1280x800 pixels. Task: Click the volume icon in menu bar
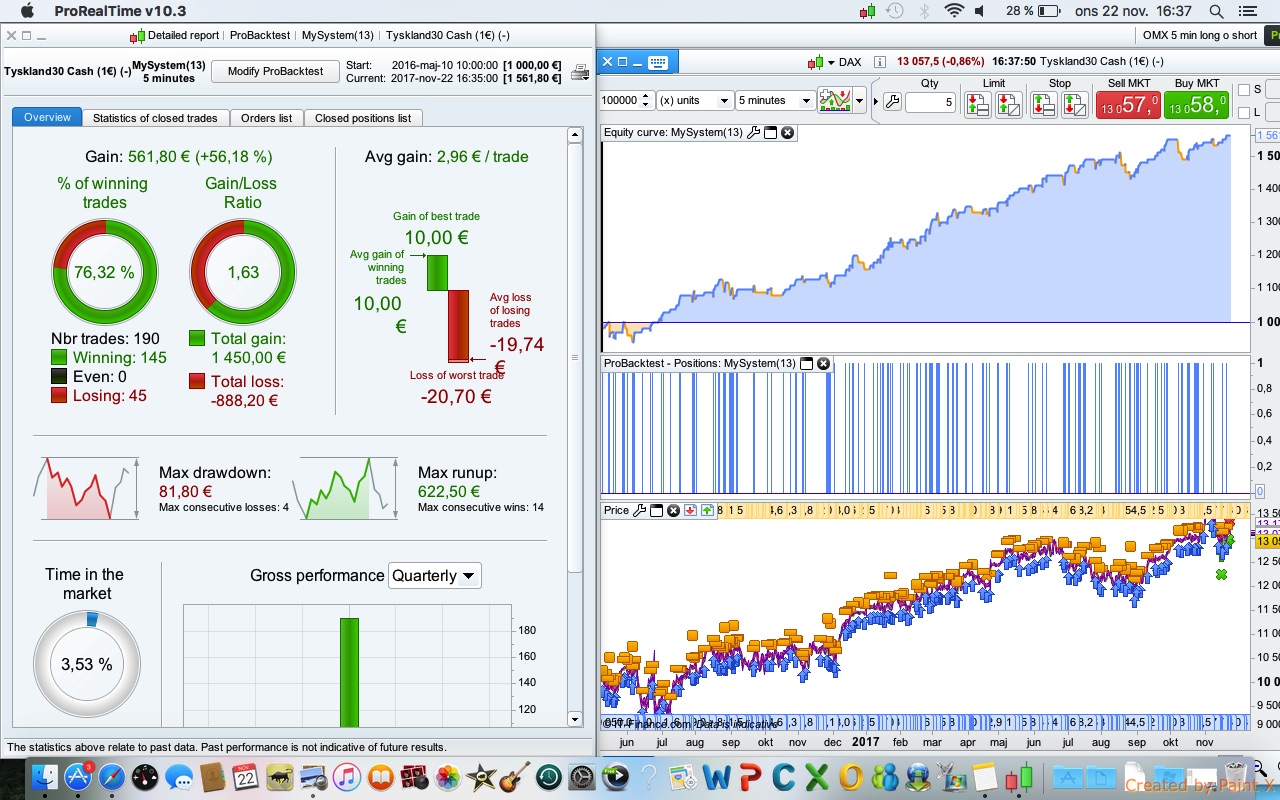[981, 11]
